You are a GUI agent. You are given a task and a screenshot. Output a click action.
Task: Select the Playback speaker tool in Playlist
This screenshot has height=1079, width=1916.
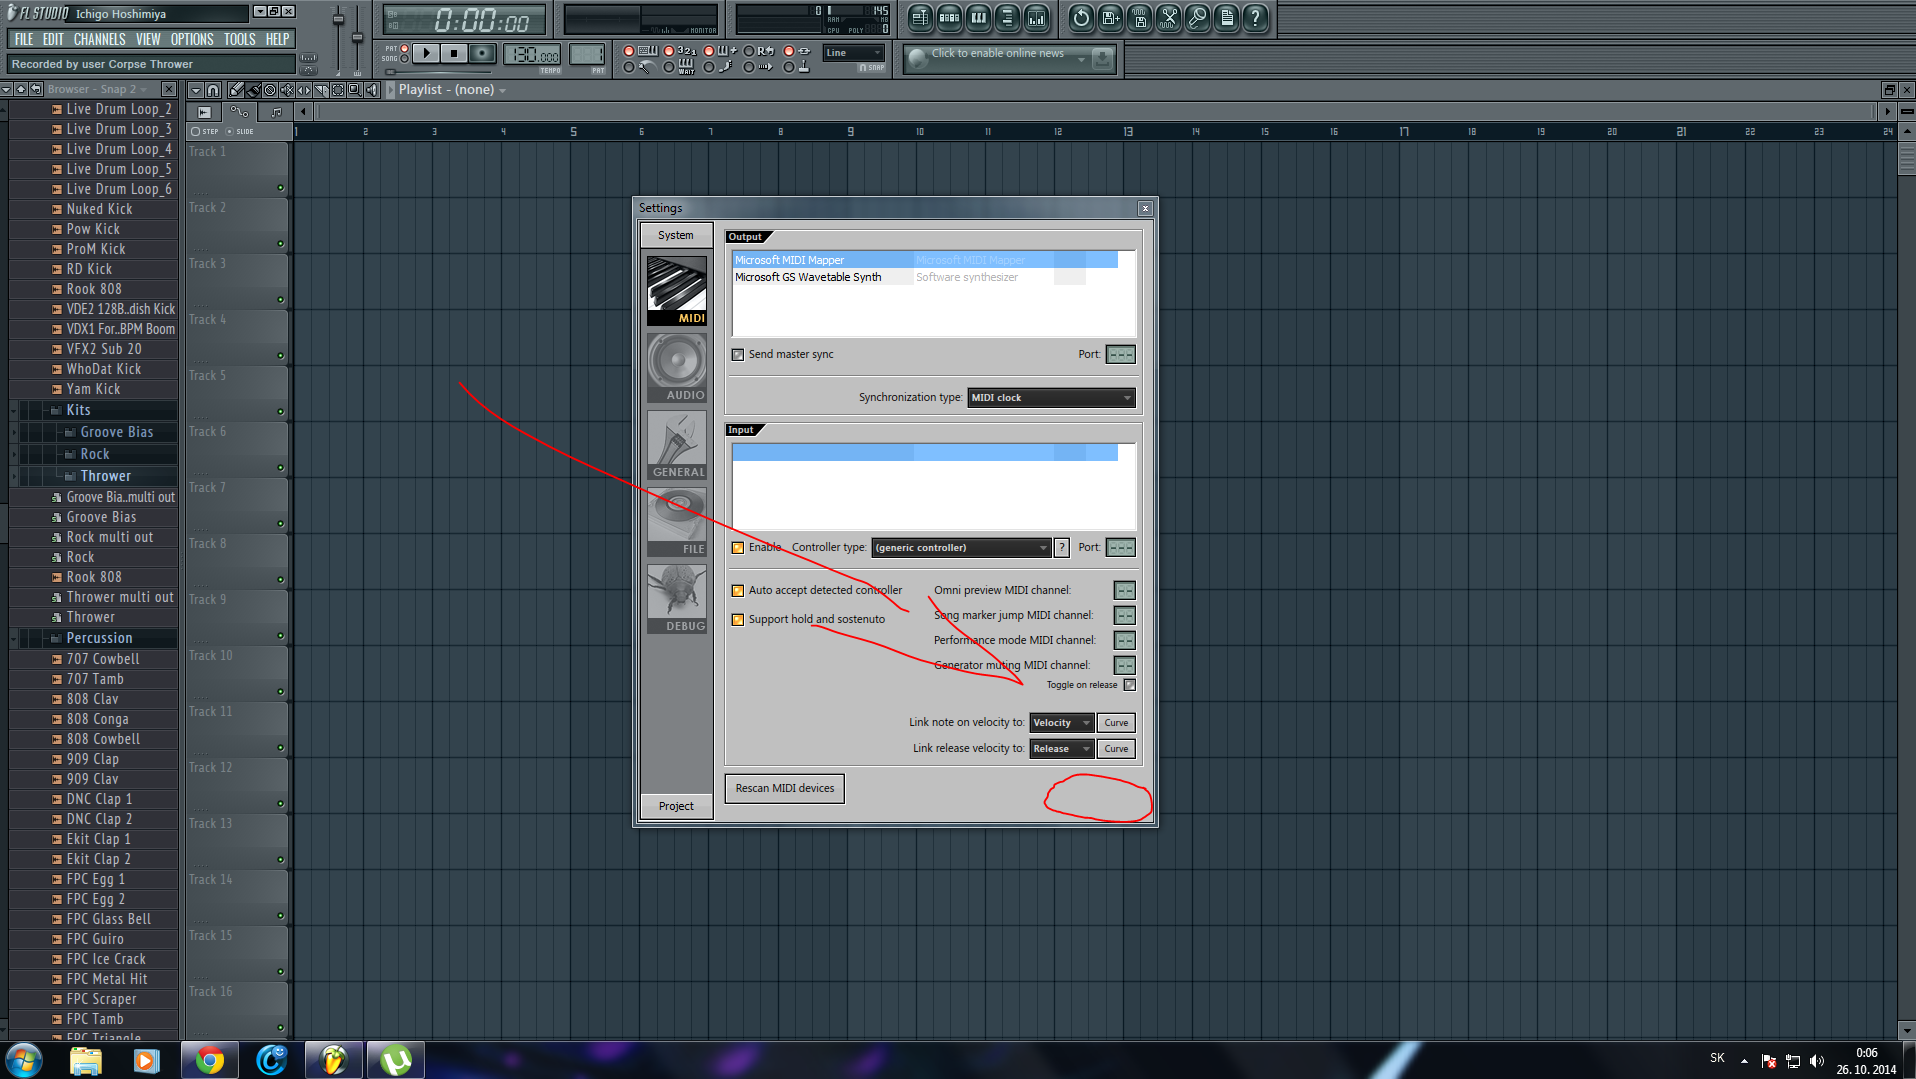[x=372, y=90]
